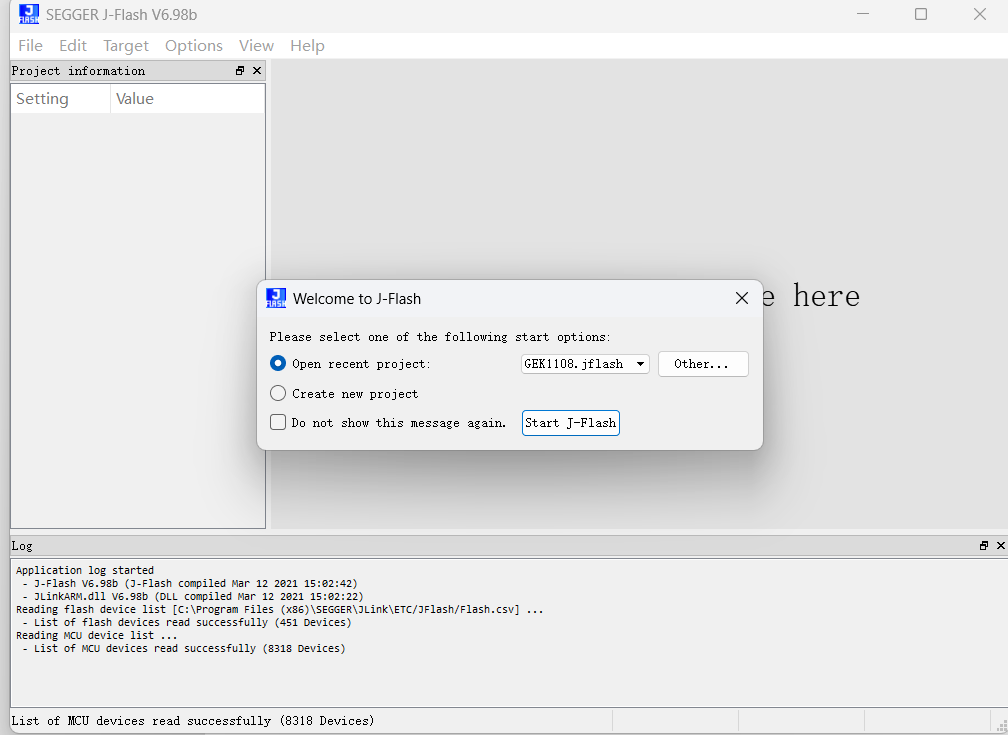1008x735 pixels.
Task: Close the SEGGER J-Flash main window
Action: pos(980,14)
